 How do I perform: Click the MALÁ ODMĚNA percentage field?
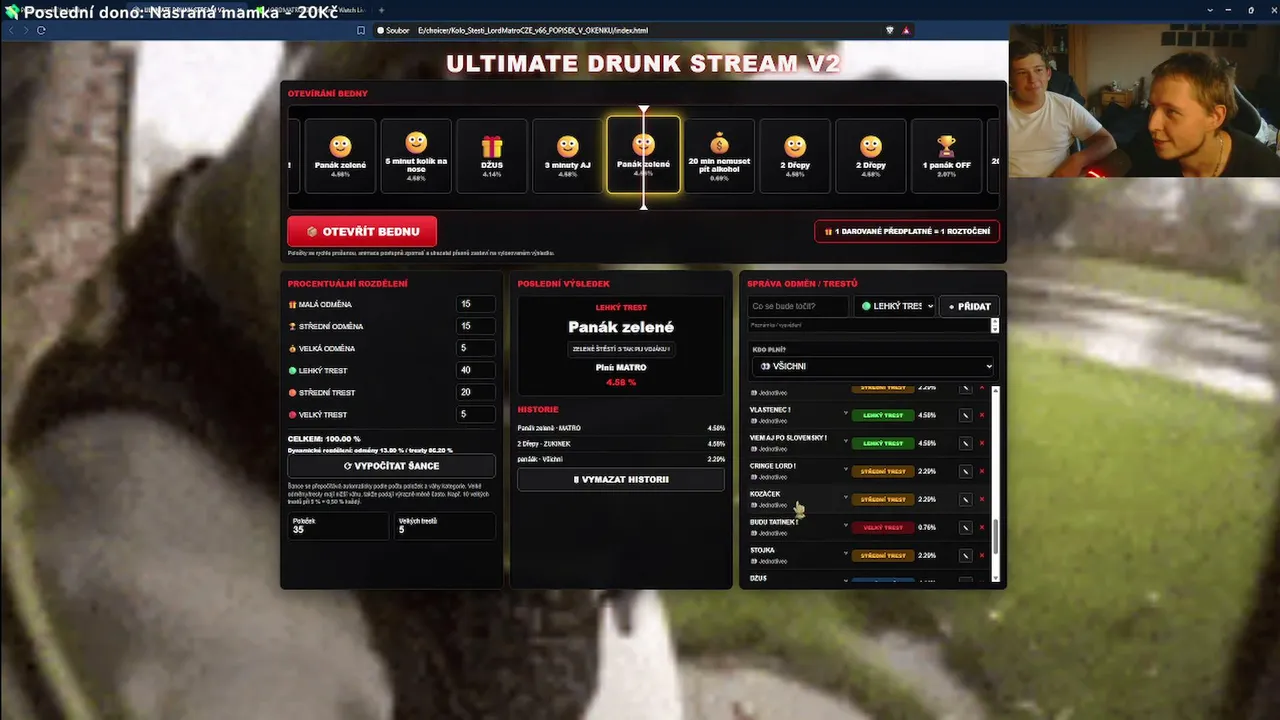tap(475, 304)
